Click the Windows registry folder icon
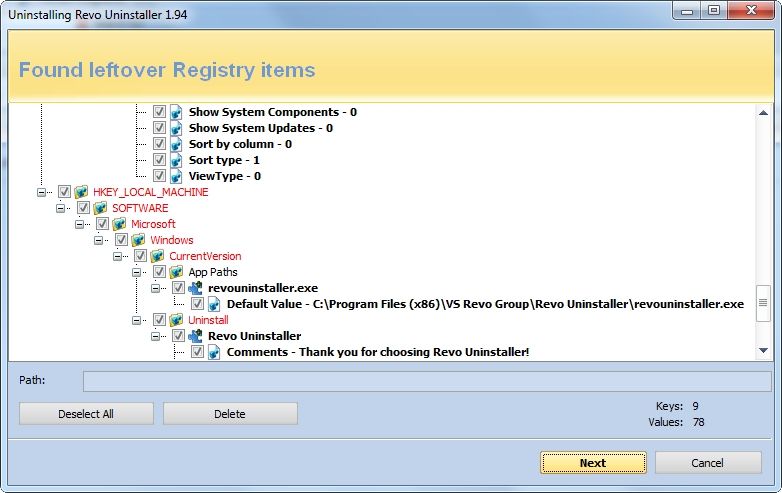782x493 pixels. [x=138, y=240]
